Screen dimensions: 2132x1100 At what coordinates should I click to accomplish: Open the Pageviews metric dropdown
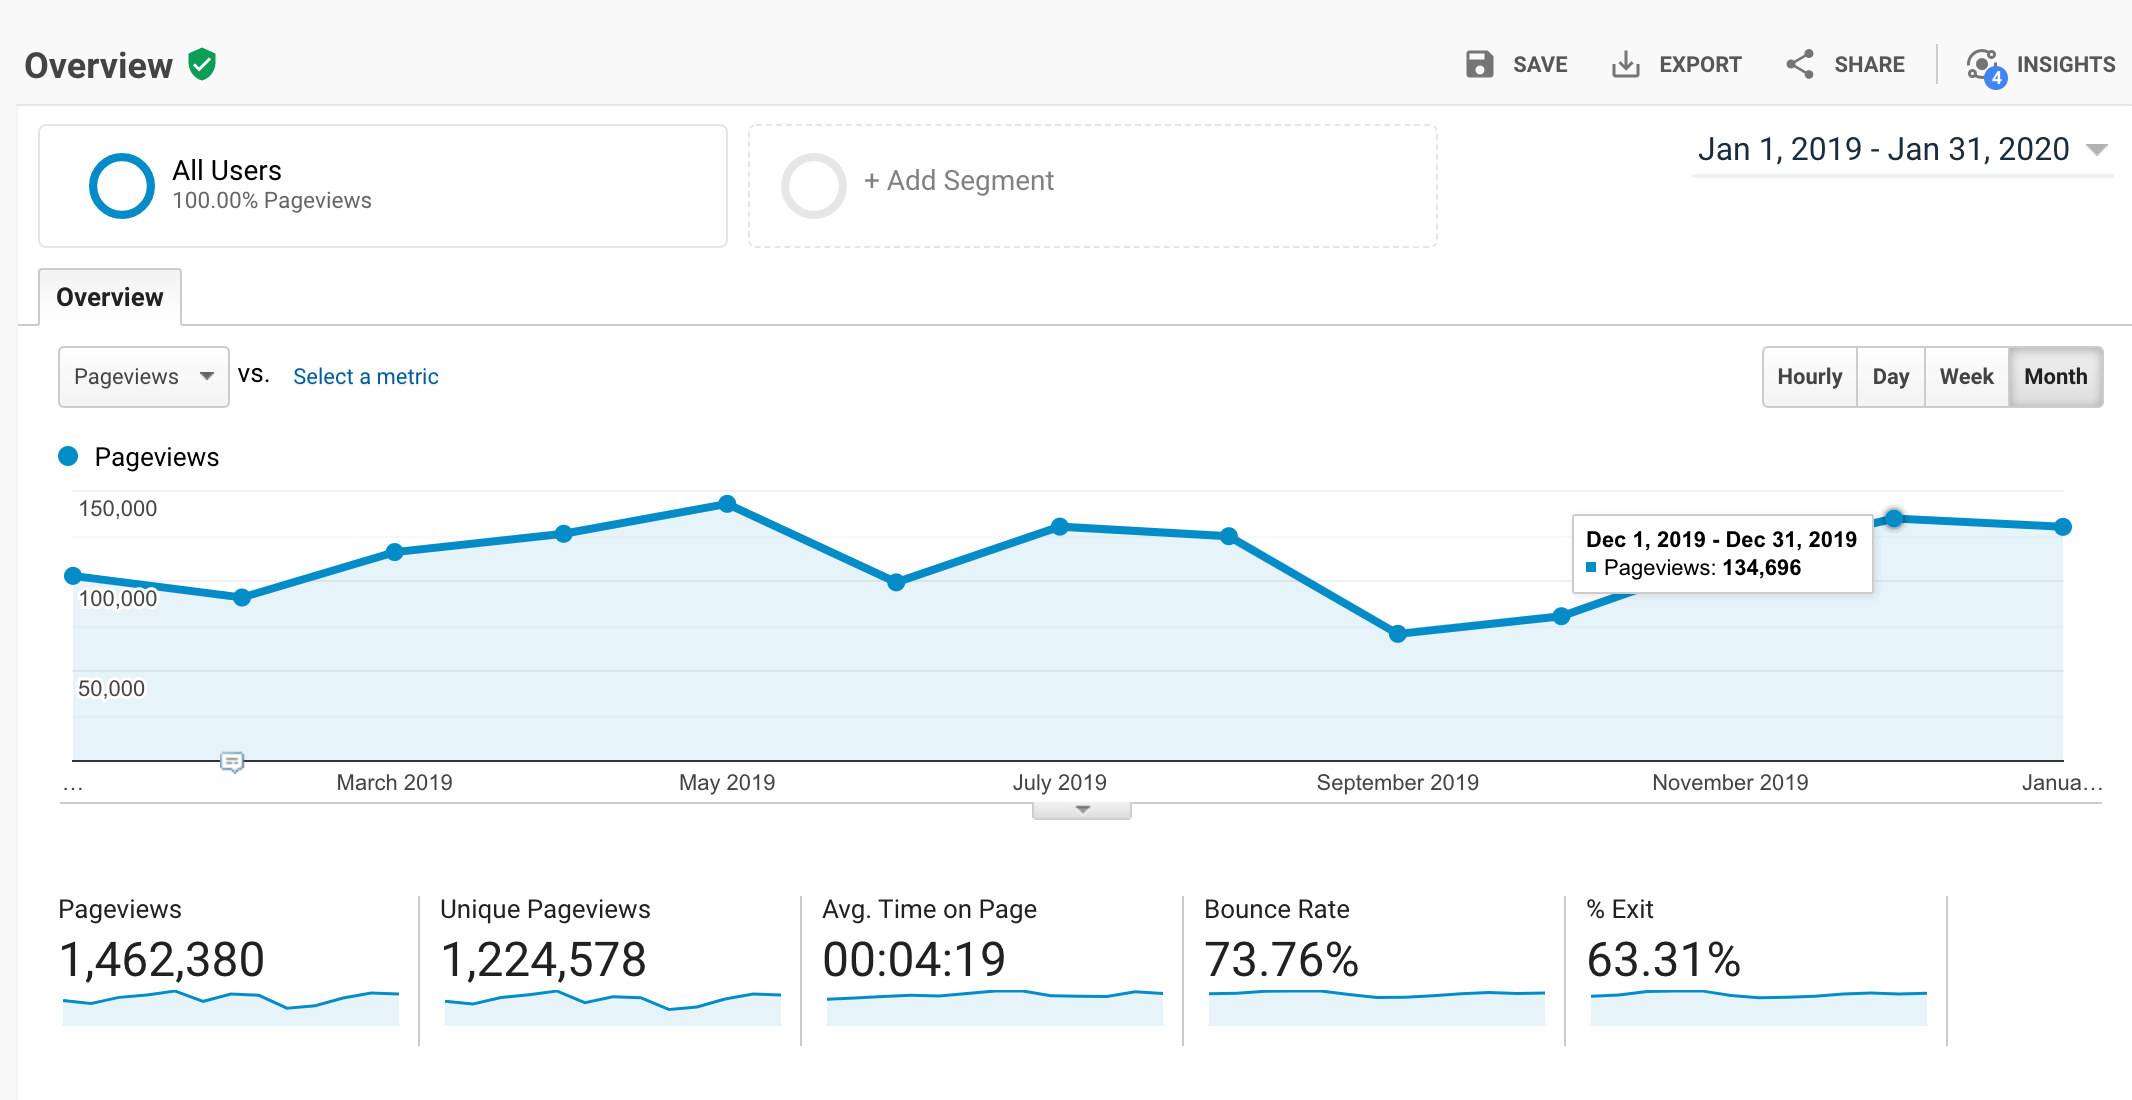[144, 377]
